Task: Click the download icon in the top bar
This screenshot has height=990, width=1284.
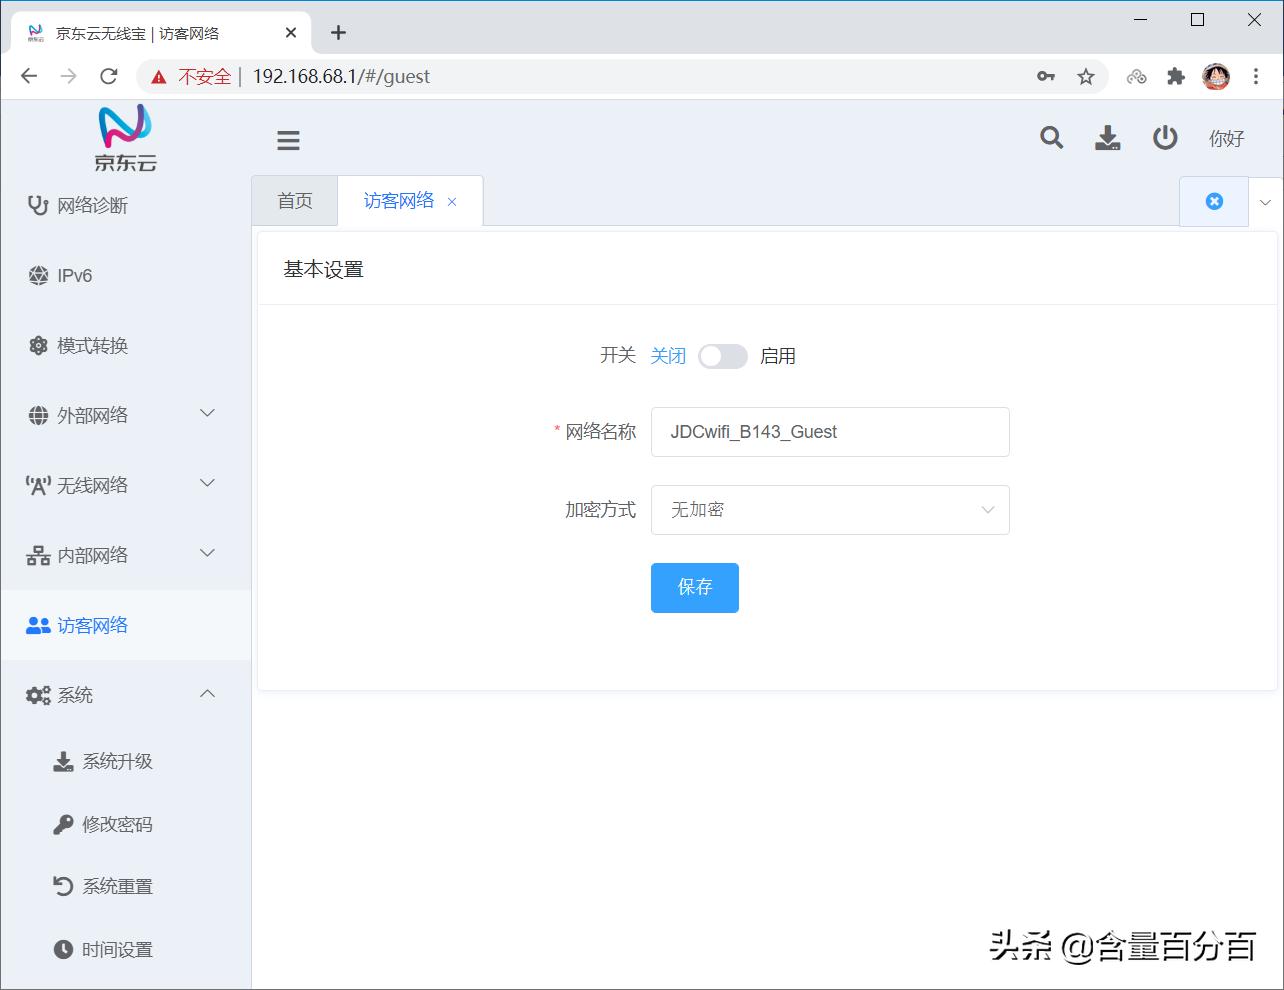Action: [1107, 139]
